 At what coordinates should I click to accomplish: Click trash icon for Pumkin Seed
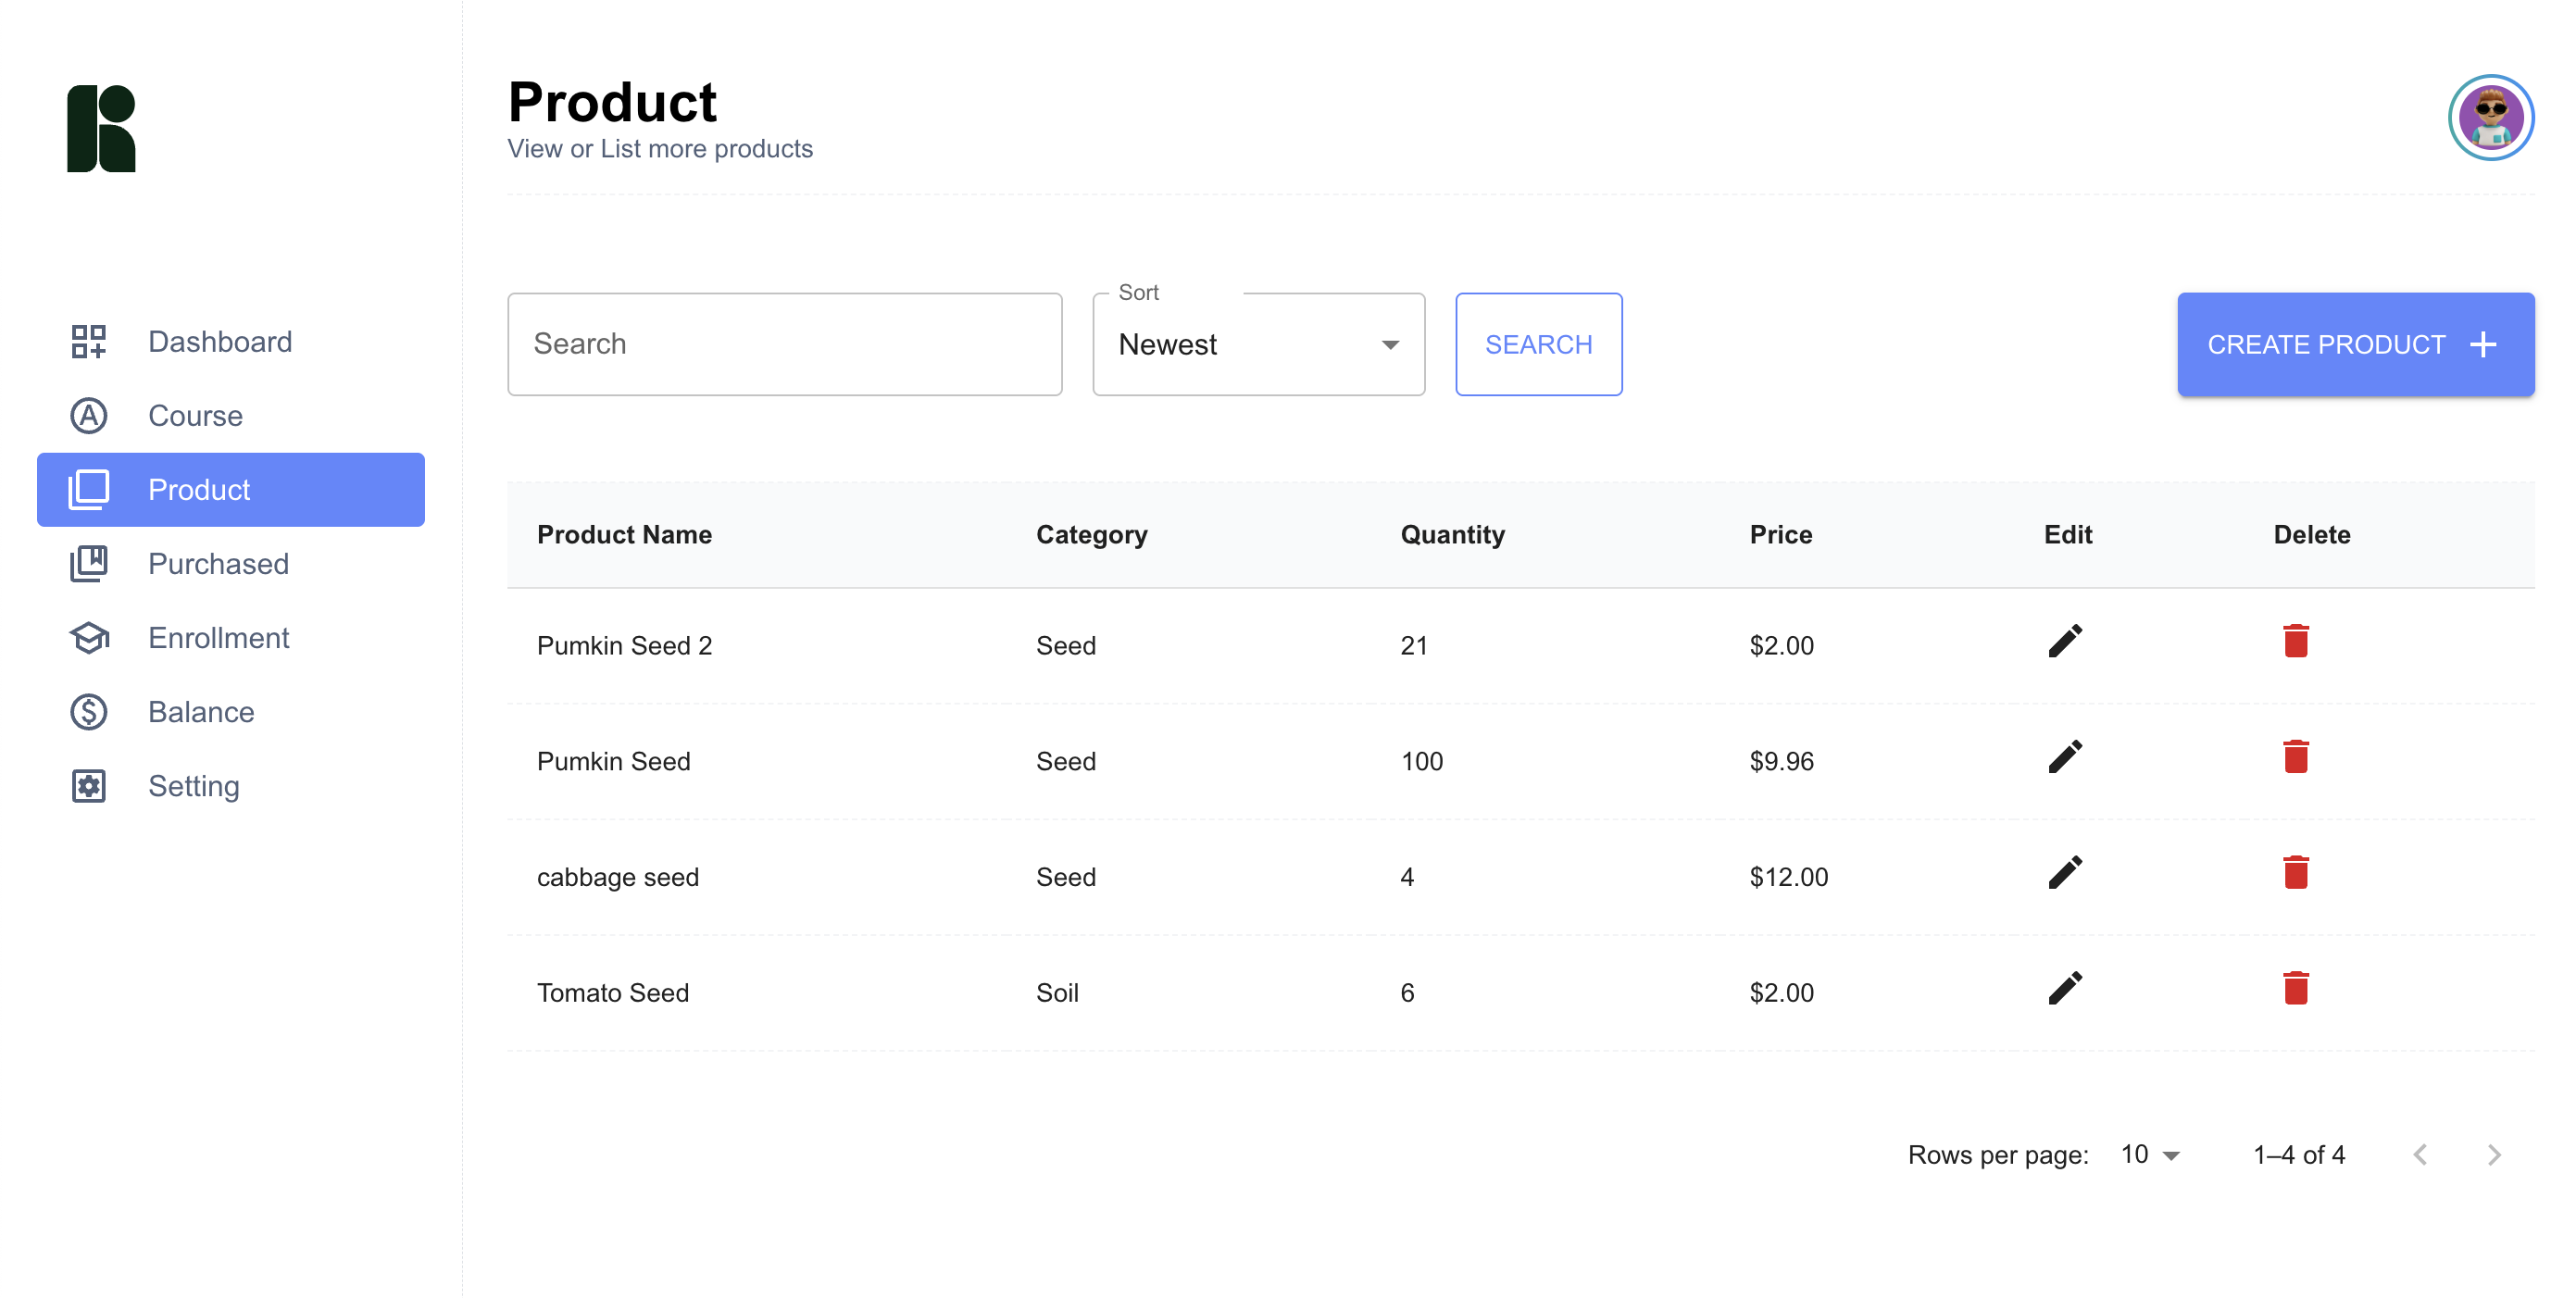point(2295,758)
